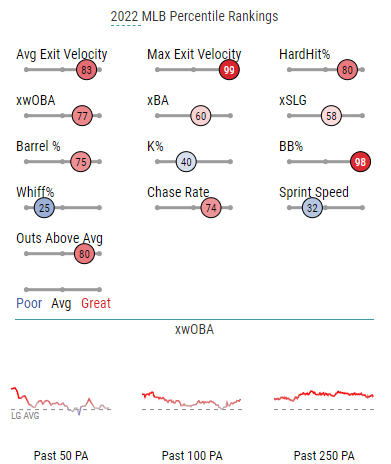The image size is (391, 464).
Task: Click the Avg Exit Velocity 83 percentile bubble
Action: [86, 70]
